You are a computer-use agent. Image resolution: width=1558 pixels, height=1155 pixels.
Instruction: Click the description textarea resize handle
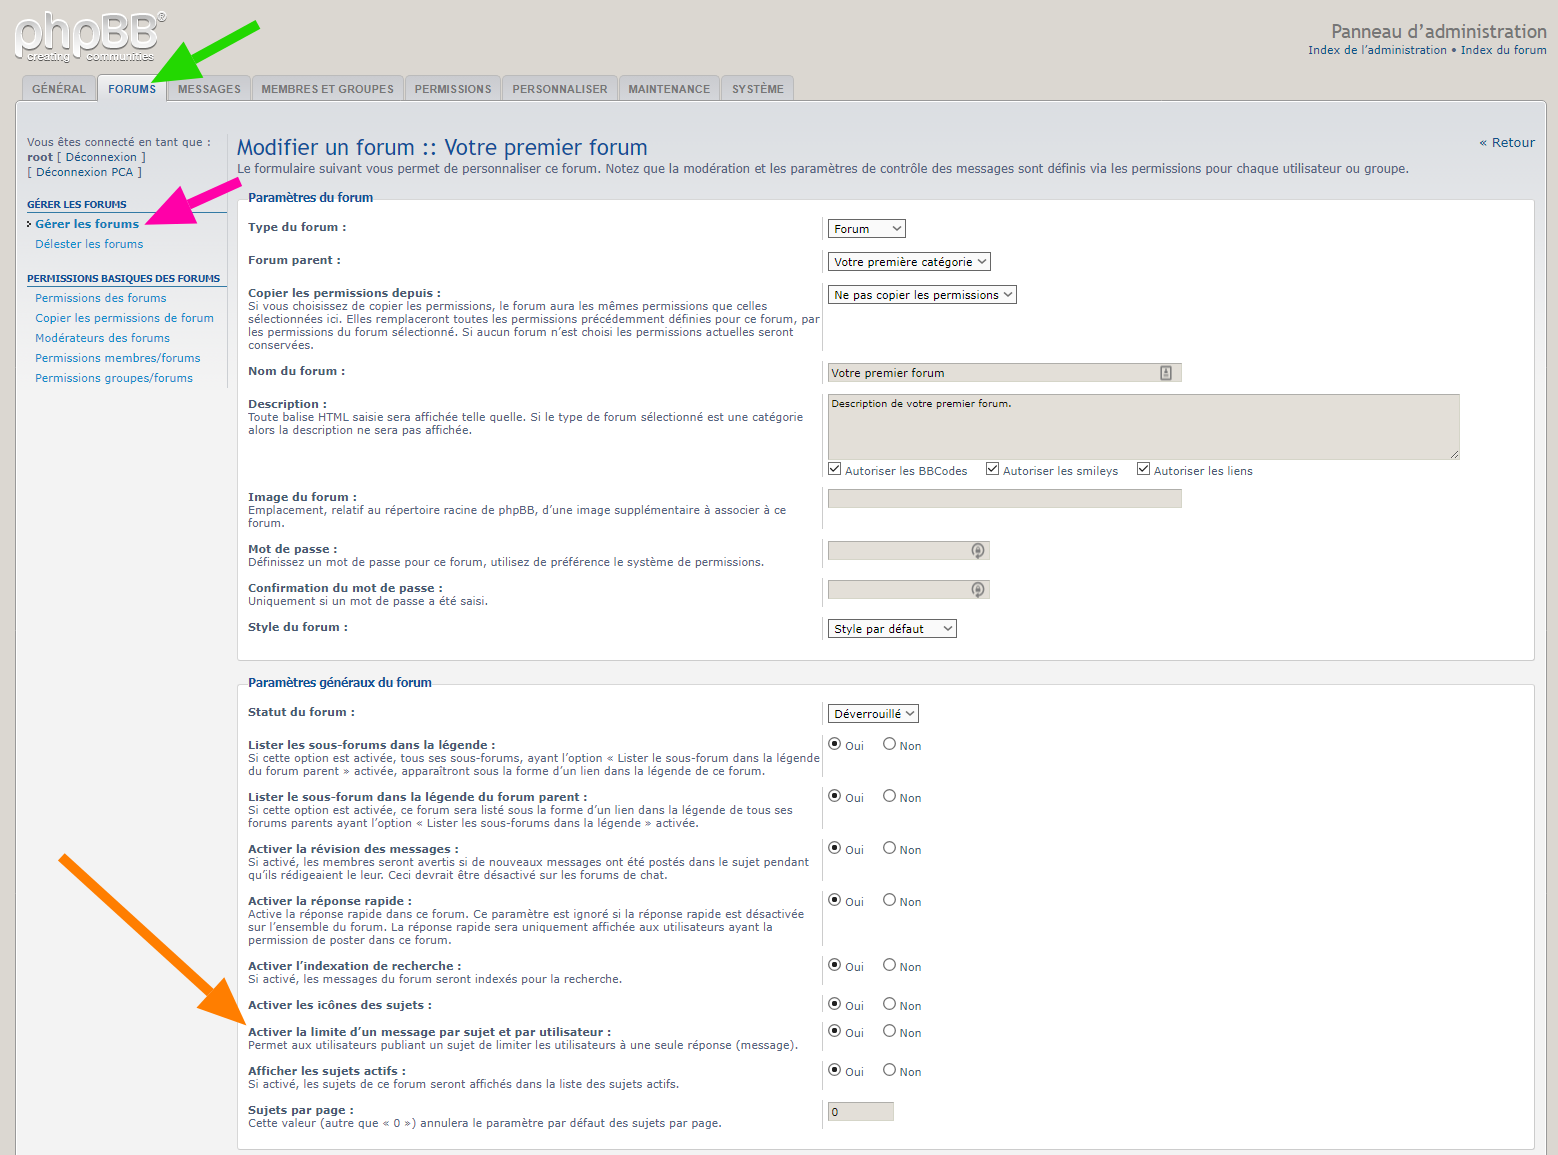1454,454
